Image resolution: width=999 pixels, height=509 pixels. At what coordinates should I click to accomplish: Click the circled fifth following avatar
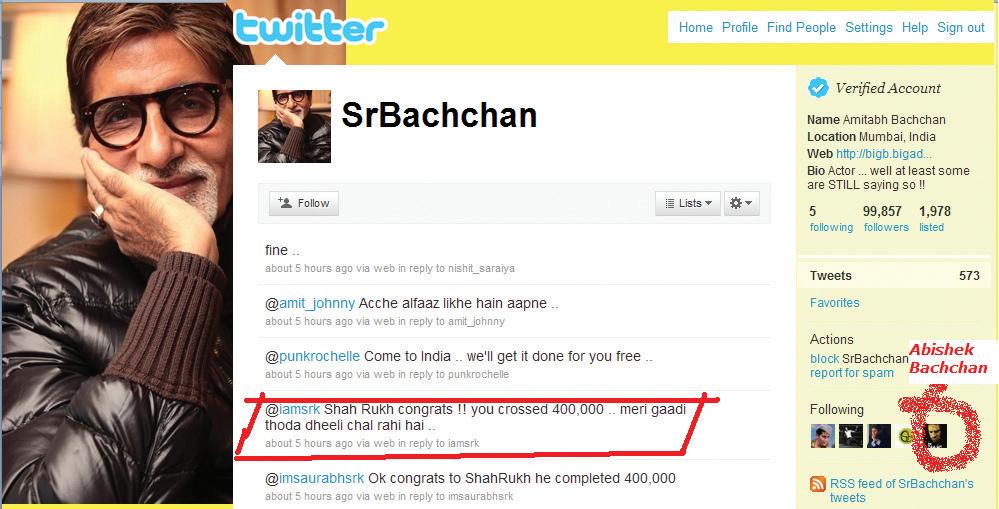[935, 436]
